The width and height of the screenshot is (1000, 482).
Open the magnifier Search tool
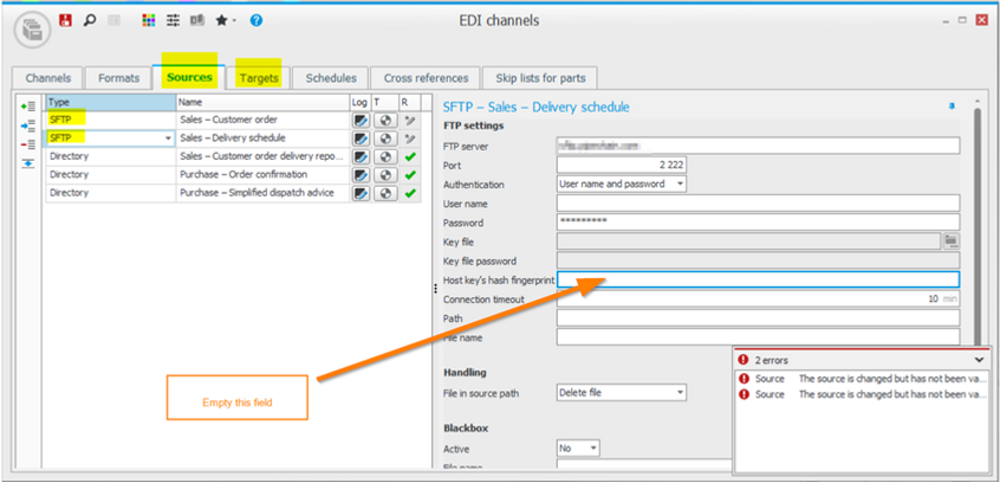[x=90, y=20]
